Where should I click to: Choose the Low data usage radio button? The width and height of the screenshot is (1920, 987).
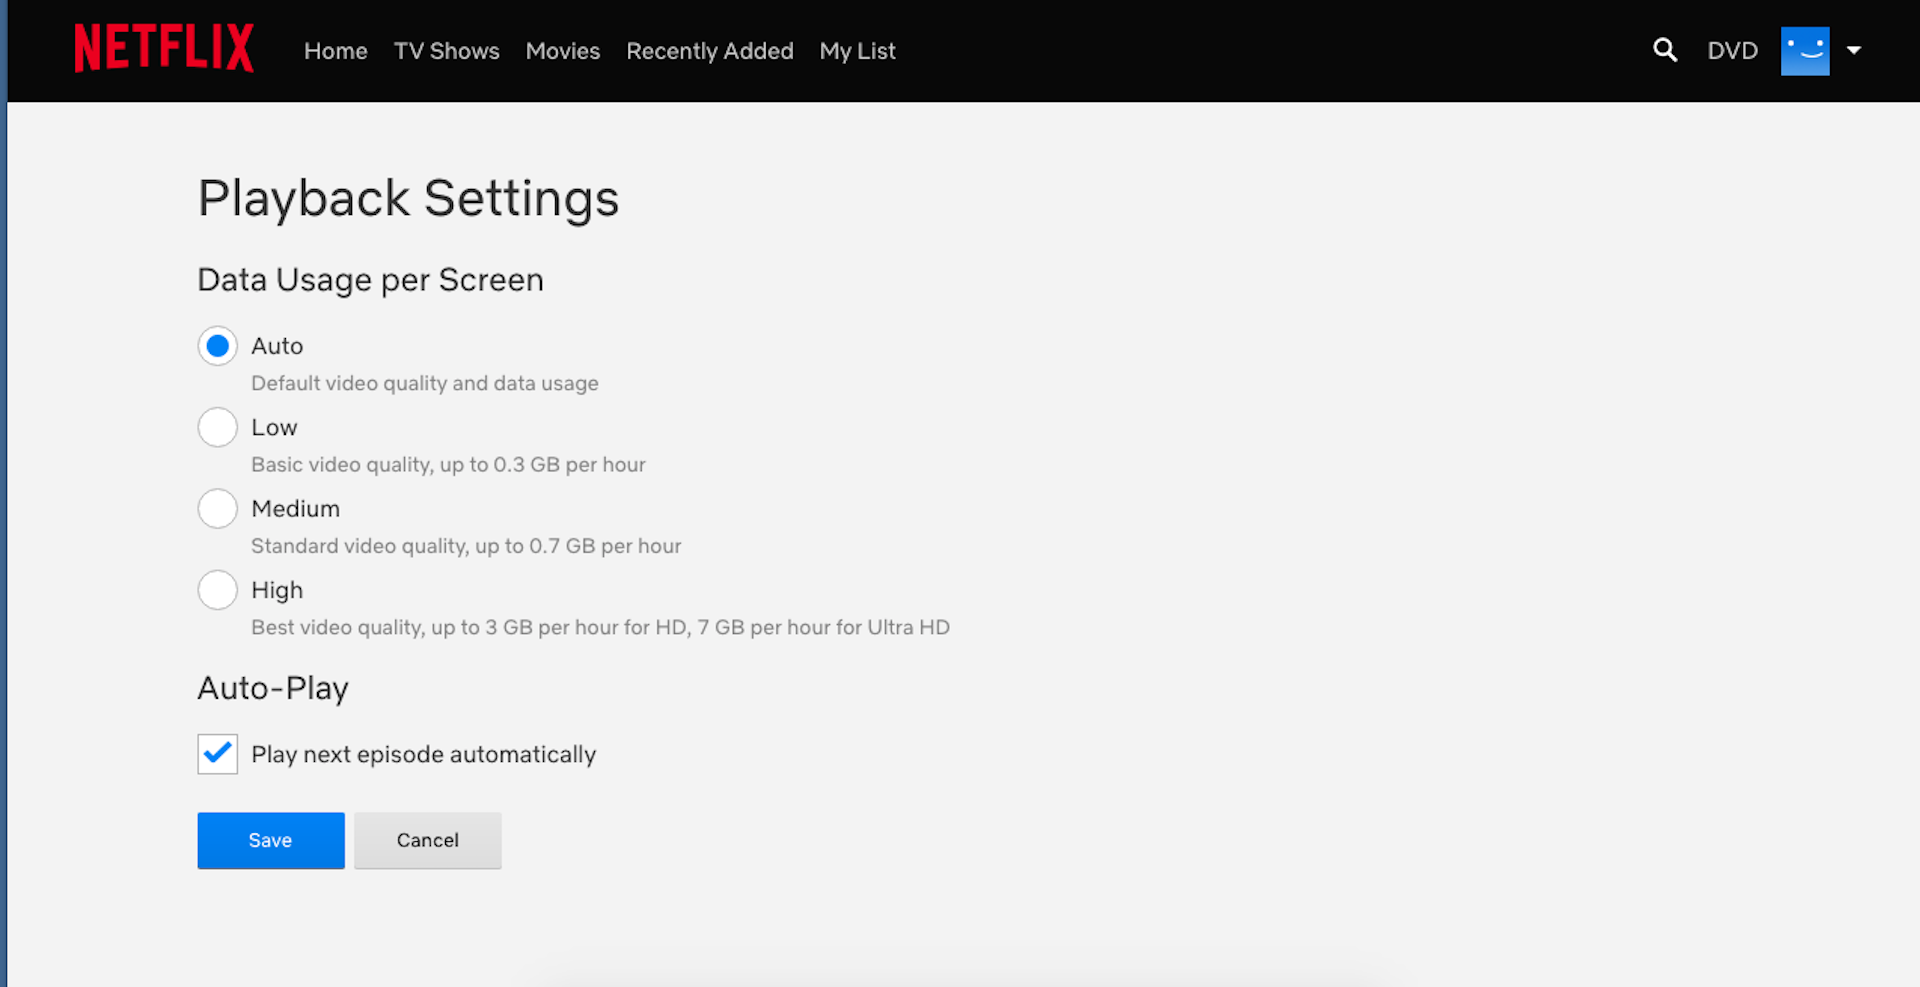[x=217, y=427]
